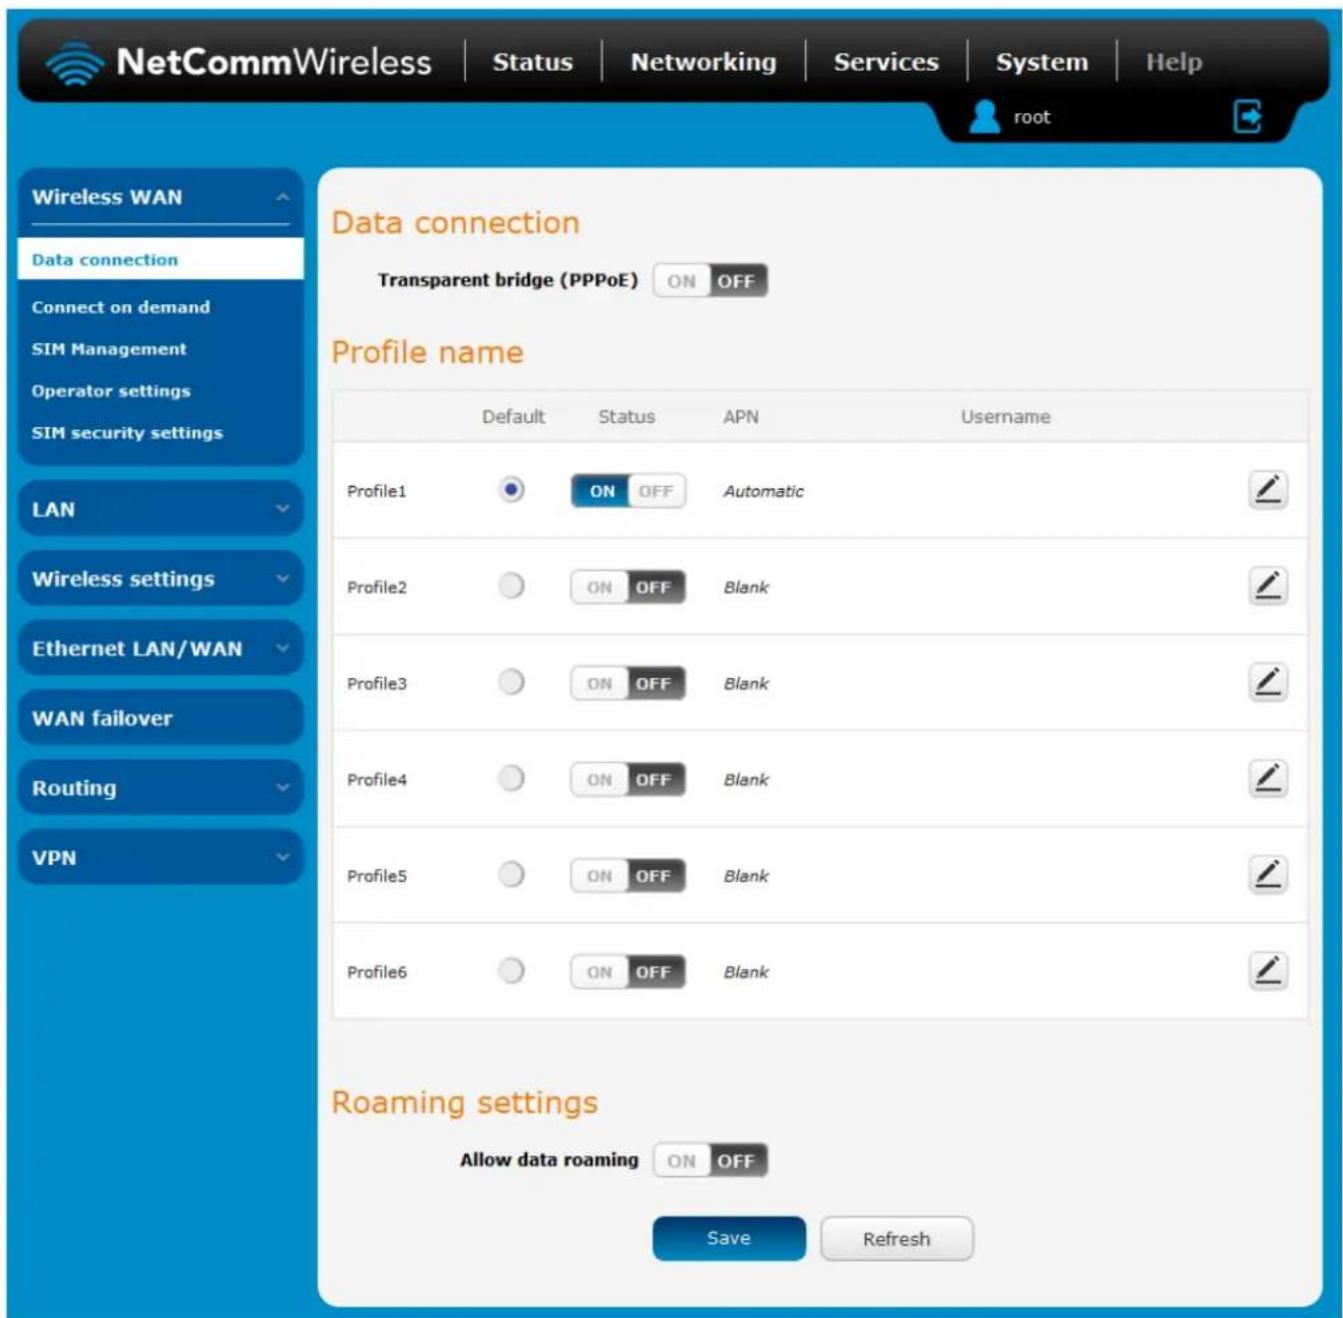This screenshot has height=1318, width=1343.
Task: Edit Profile3 using the pencil icon
Action: 1267,682
